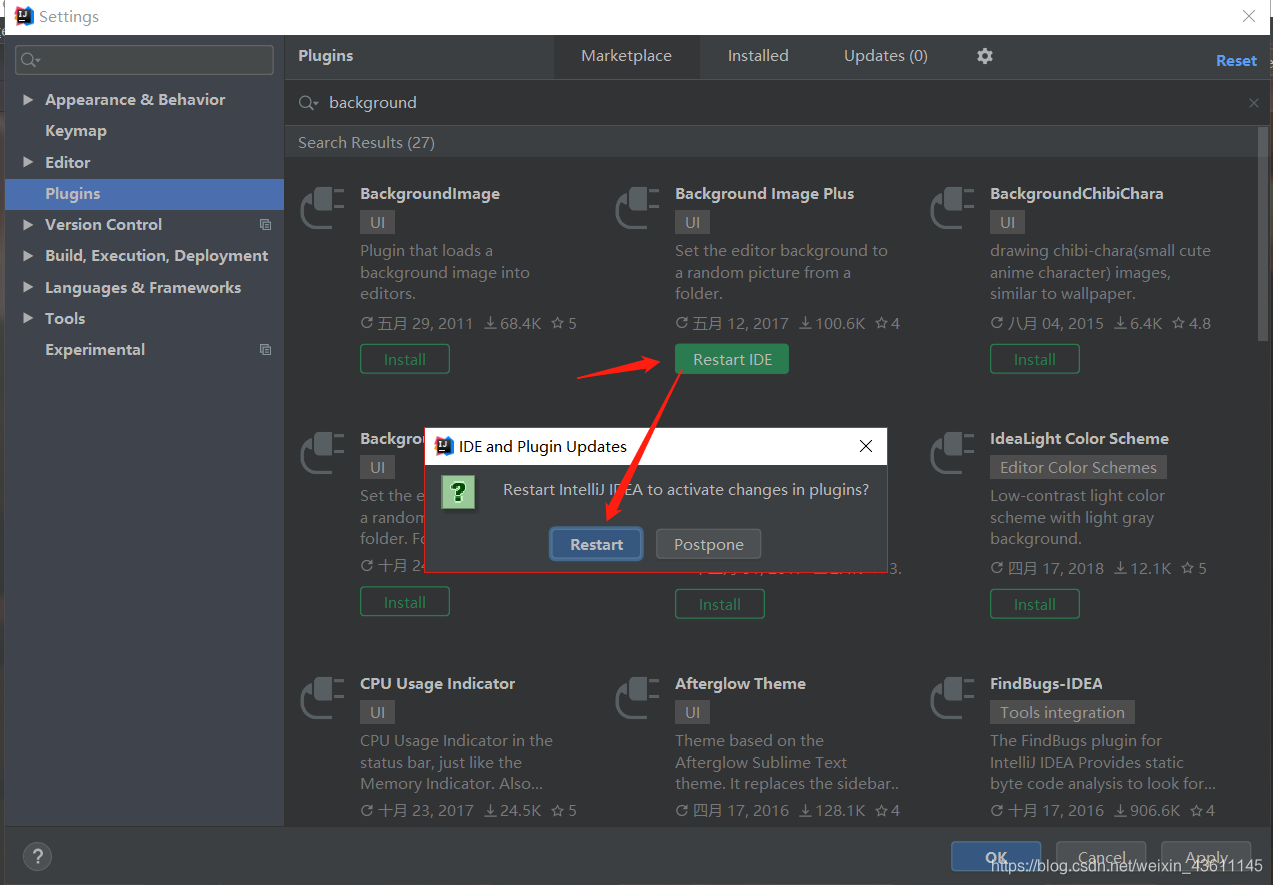The image size is (1273, 885).
Task: Open the FindBugs-IDEA plugin title
Action: pyautogui.click(x=1046, y=684)
